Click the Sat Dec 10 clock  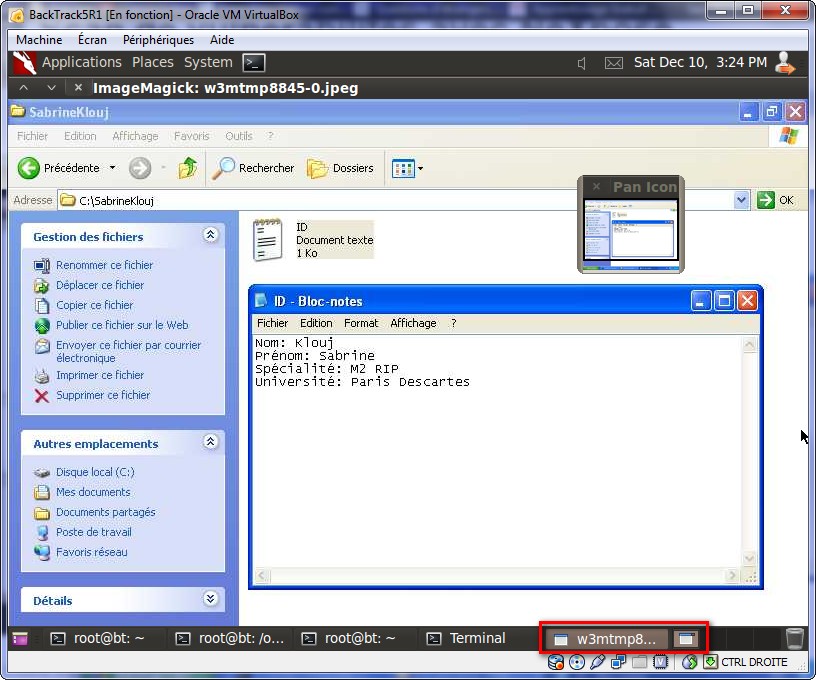pos(700,62)
